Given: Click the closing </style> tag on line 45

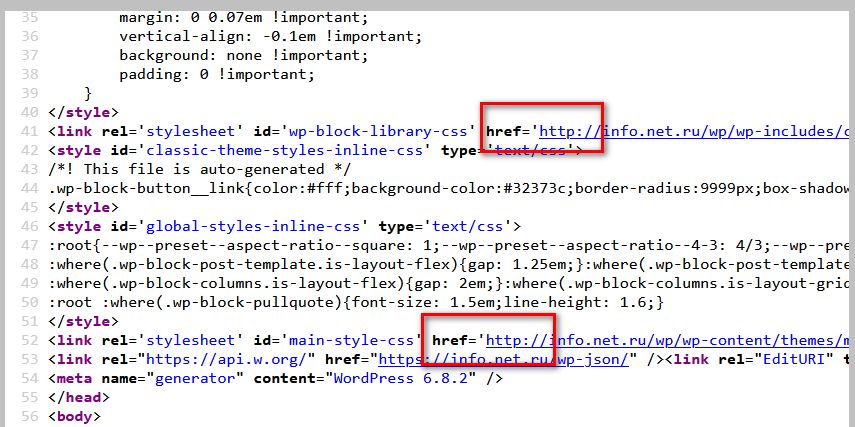Looking at the screenshot, I should 83,207.
